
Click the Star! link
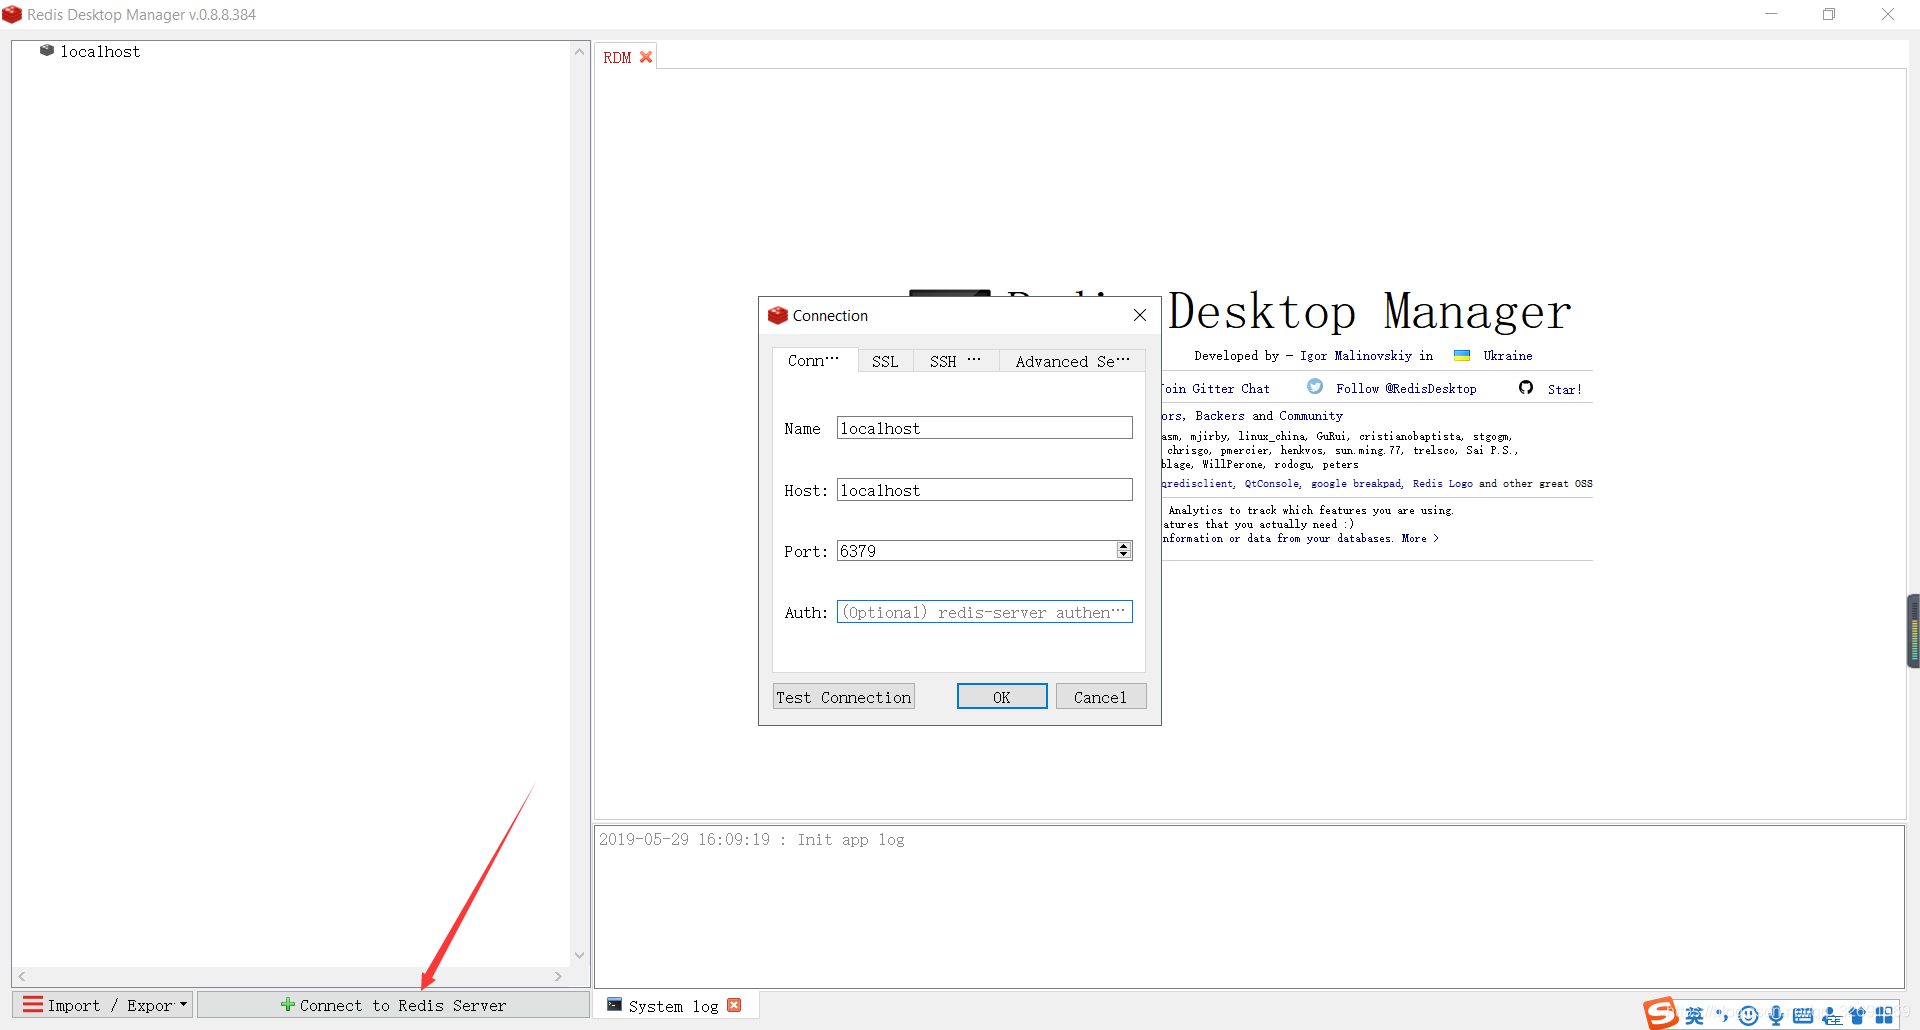[x=1565, y=389]
